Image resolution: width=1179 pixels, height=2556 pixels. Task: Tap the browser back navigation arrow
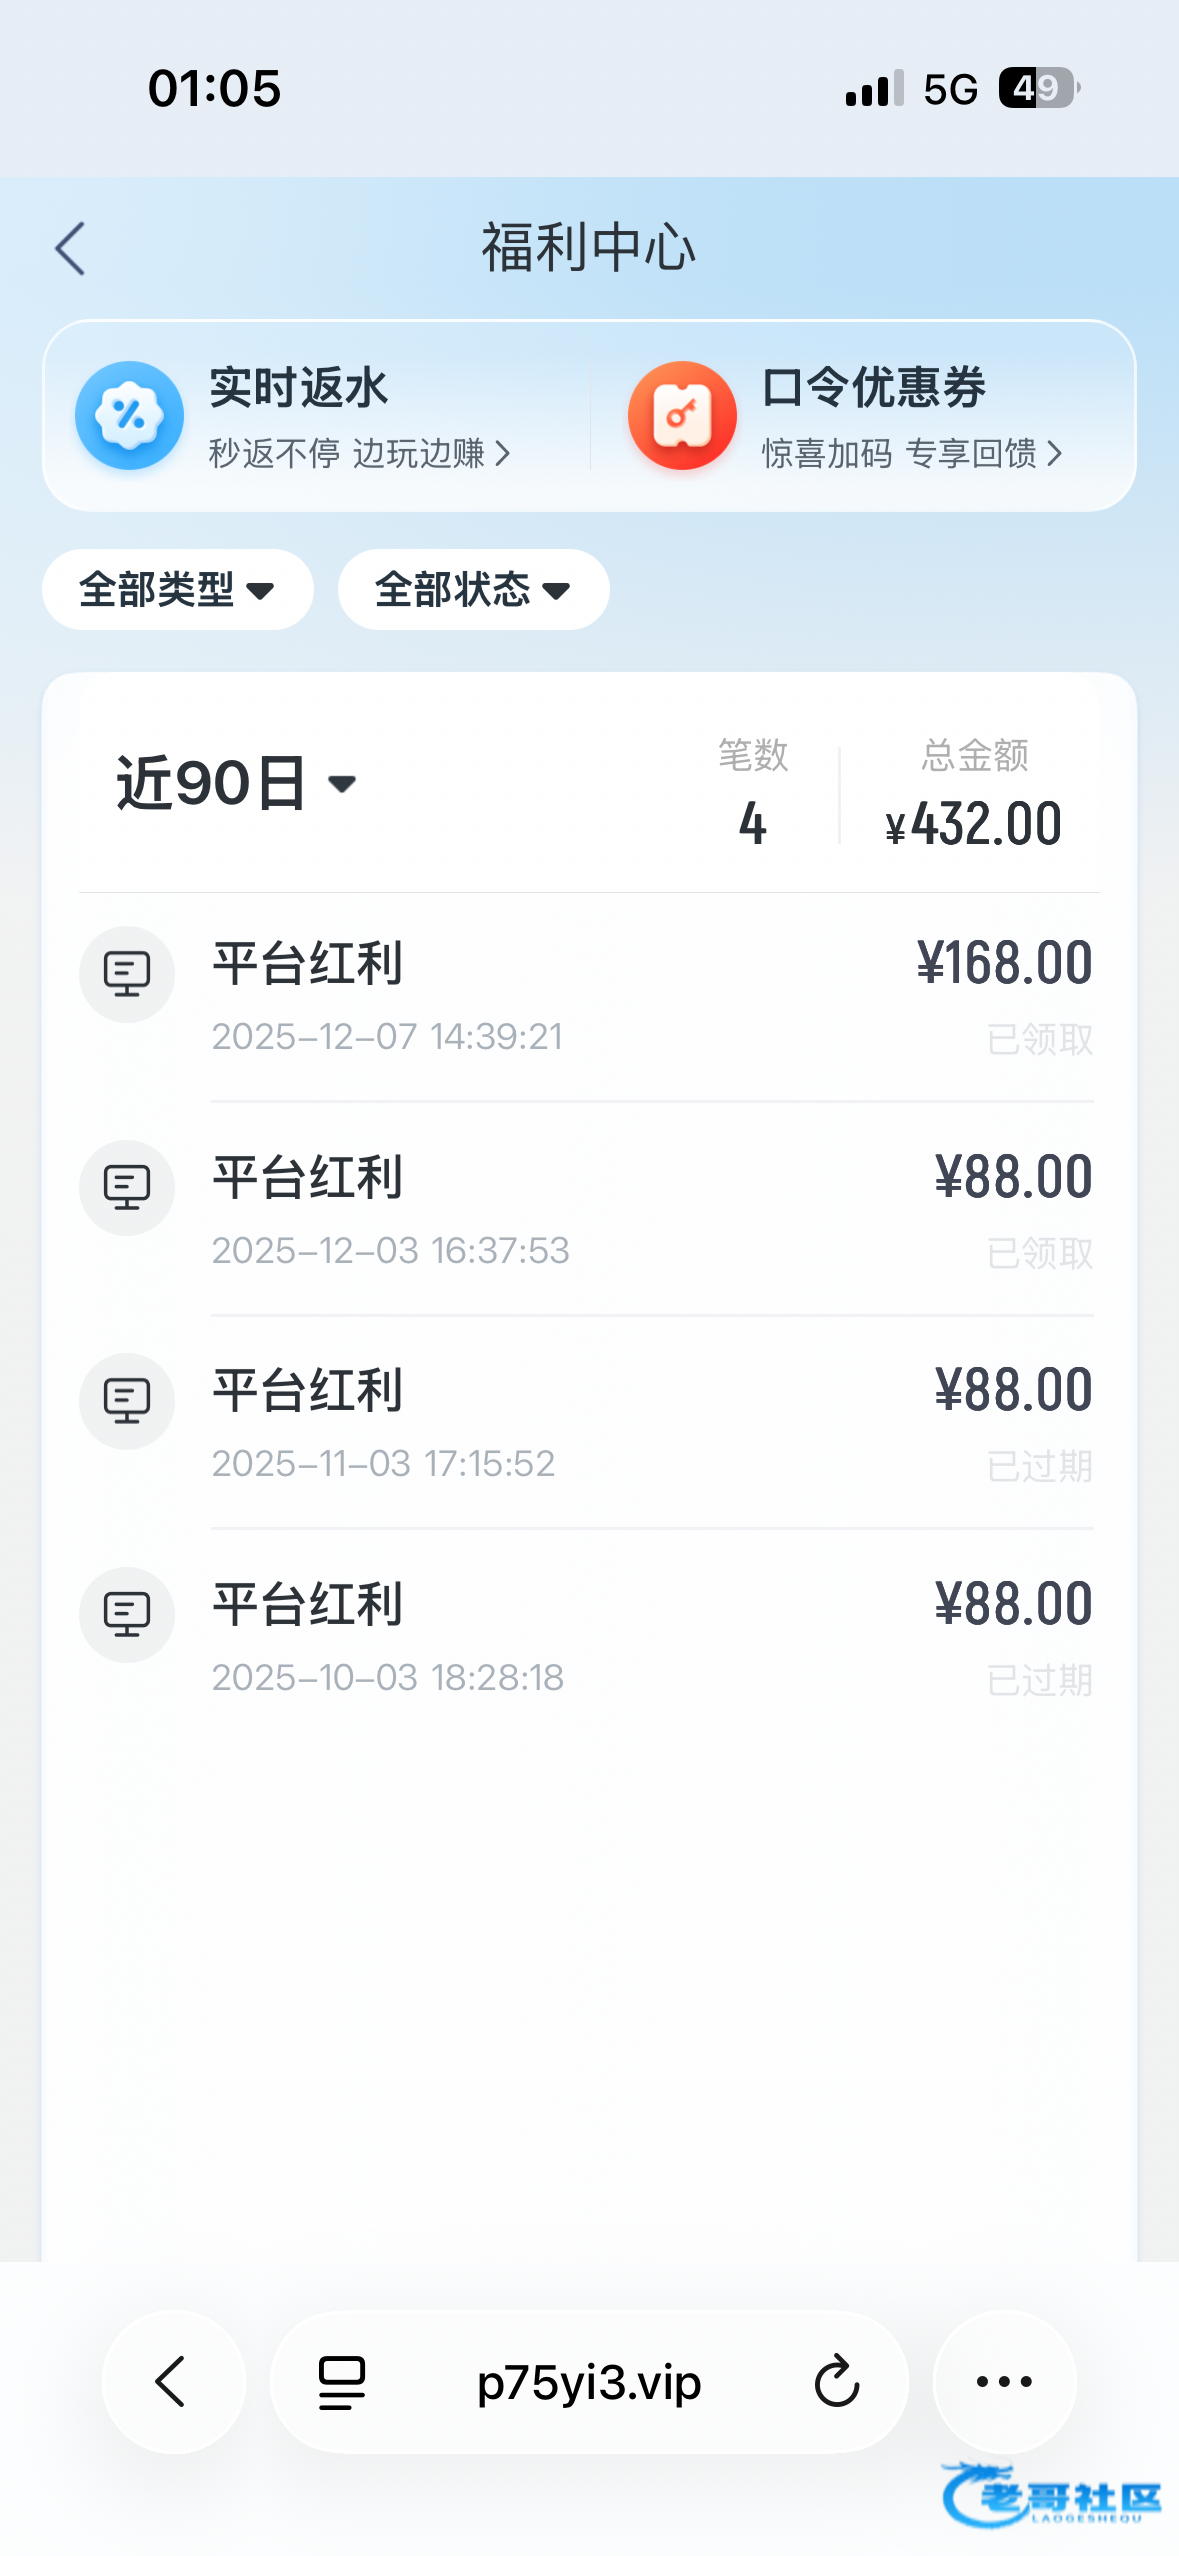[x=173, y=2382]
